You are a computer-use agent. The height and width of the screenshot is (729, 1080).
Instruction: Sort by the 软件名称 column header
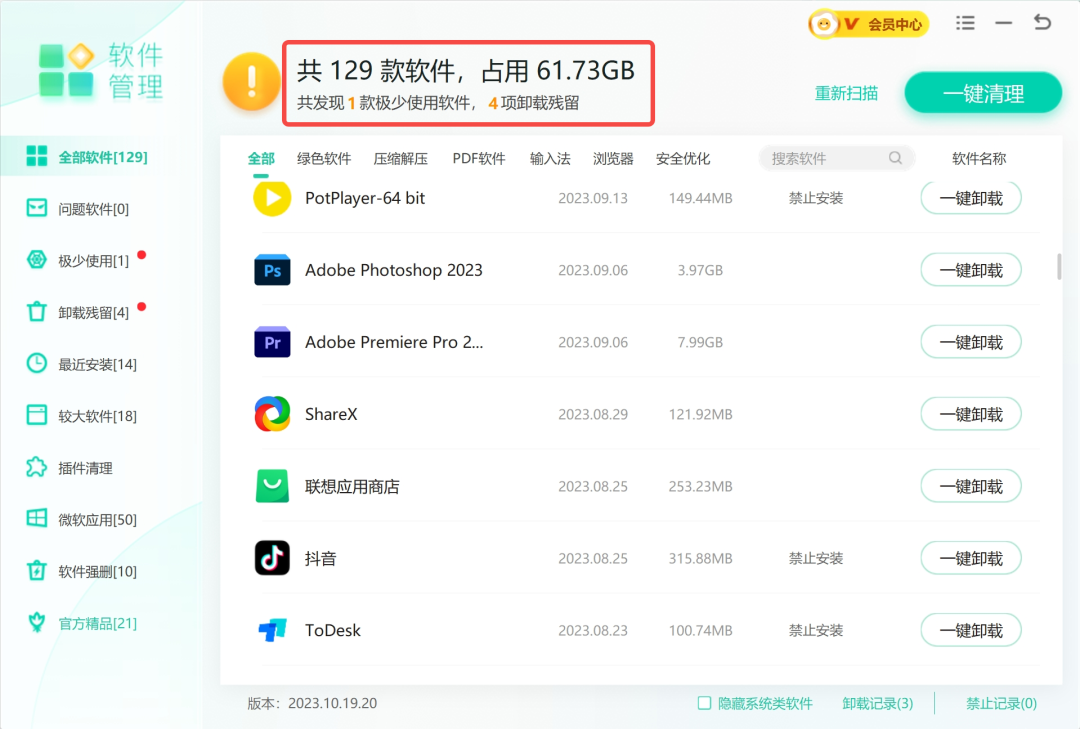979,158
